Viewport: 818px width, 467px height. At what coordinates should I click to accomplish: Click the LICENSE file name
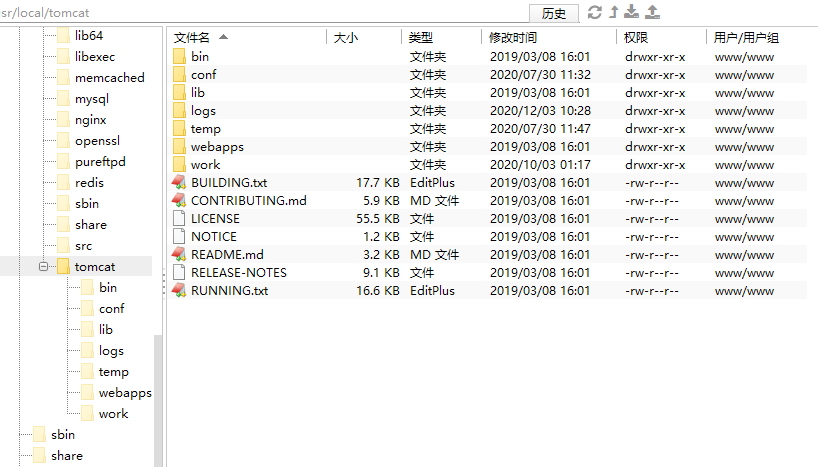pos(215,219)
